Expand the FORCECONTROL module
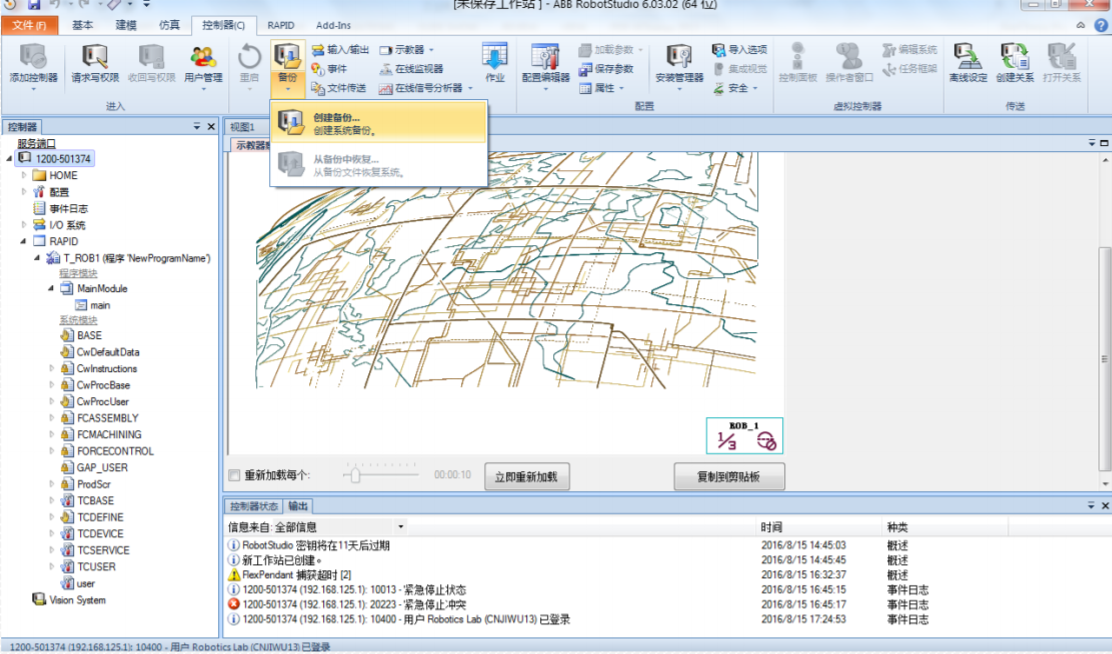The height and width of the screenshot is (654, 1112). 51,450
